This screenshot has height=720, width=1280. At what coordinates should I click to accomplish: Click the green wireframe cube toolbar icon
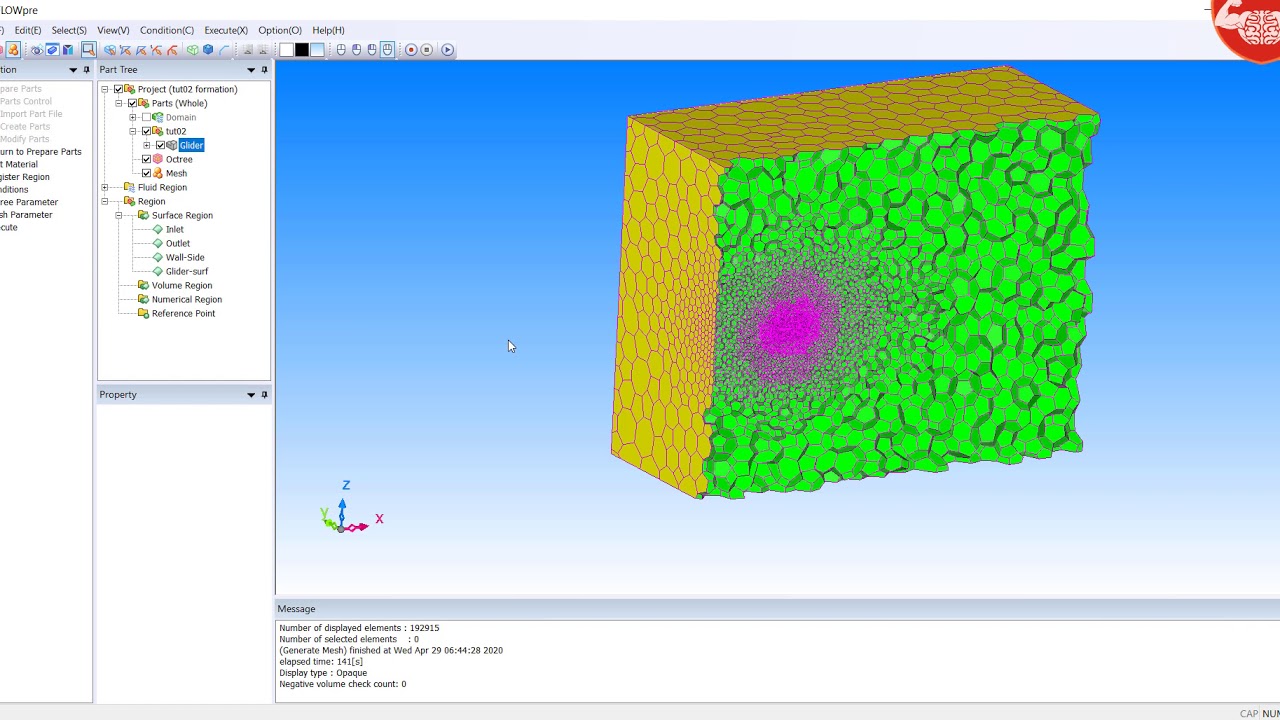(192, 50)
